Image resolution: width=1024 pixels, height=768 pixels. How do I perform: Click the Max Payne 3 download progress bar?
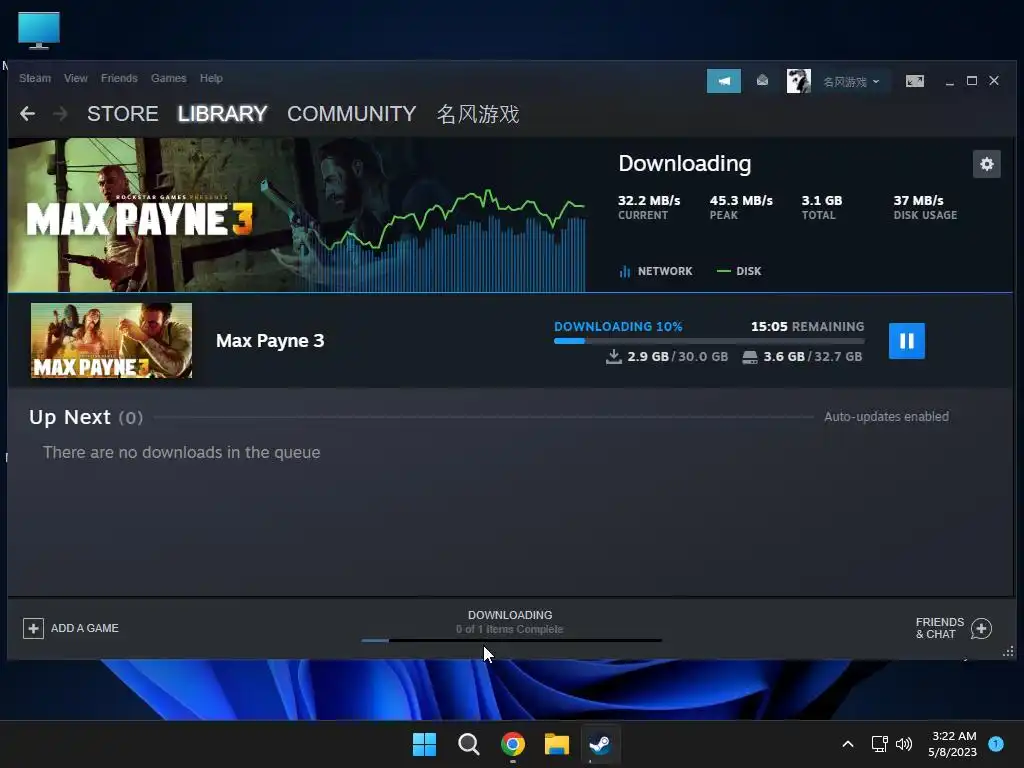coord(709,341)
